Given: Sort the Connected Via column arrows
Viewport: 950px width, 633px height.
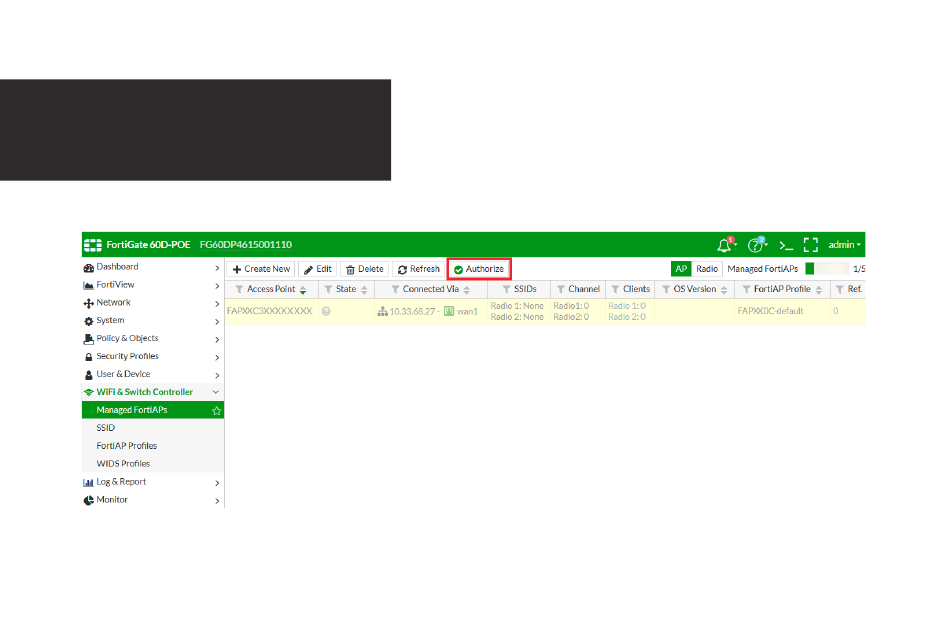Looking at the screenshot, I should tap(467, 290).
